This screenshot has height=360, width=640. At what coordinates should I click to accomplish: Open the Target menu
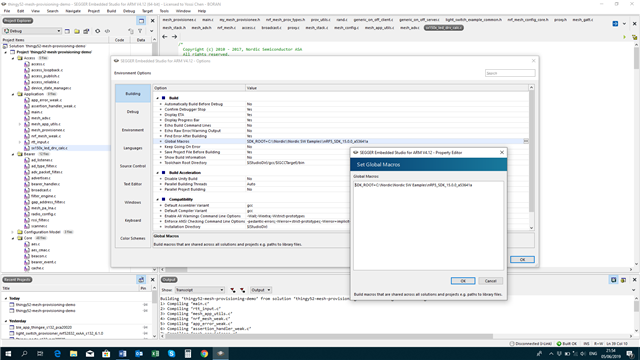(147, 11)
